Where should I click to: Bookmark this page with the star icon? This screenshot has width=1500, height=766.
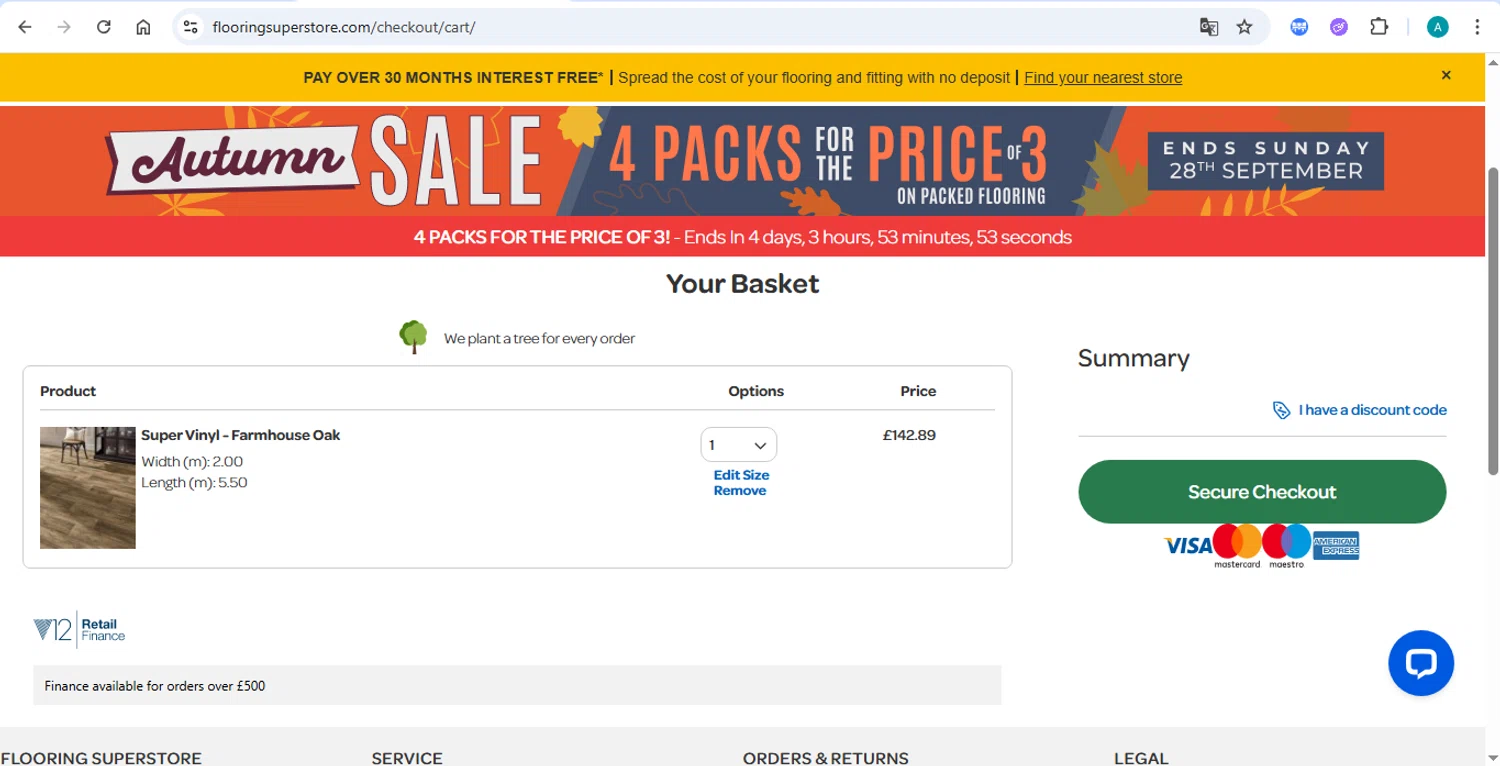click(x=1244, y=27)
